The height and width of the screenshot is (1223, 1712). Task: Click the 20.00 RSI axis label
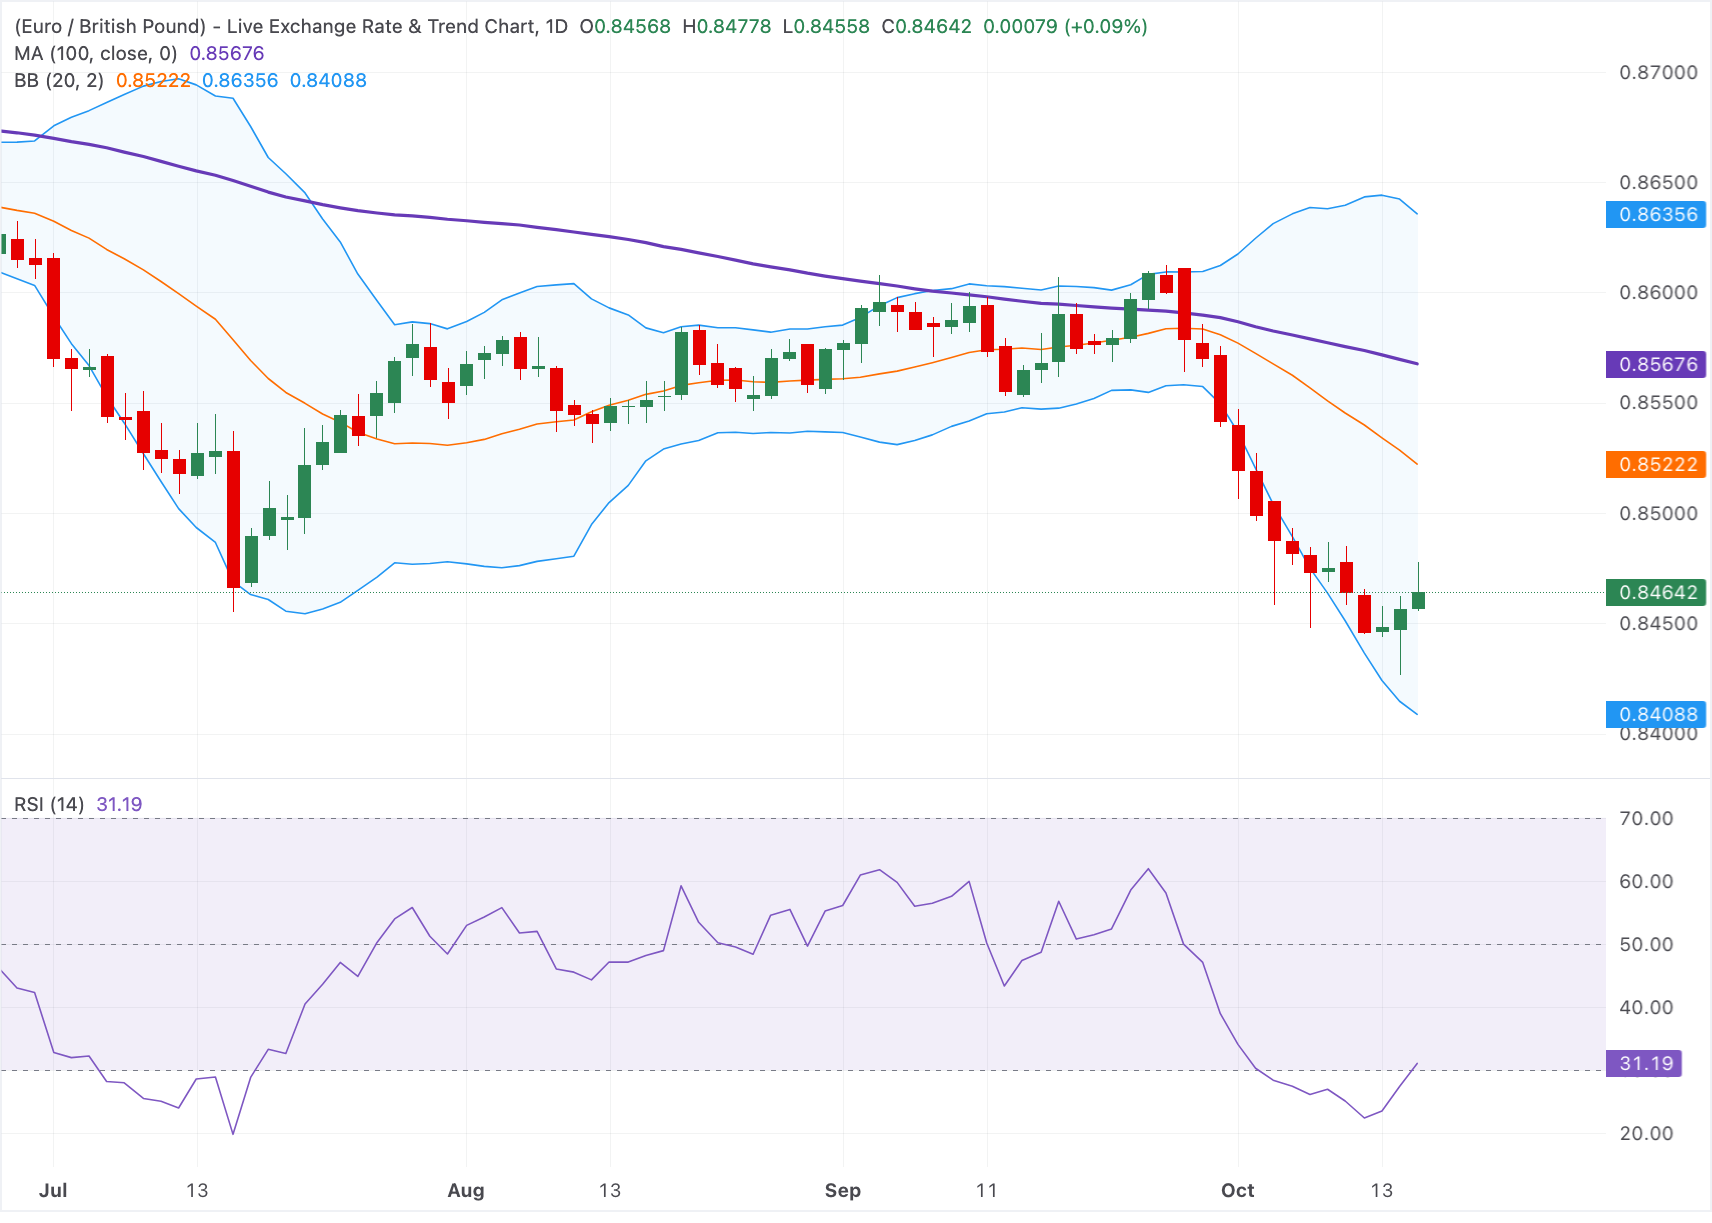1646,1133
